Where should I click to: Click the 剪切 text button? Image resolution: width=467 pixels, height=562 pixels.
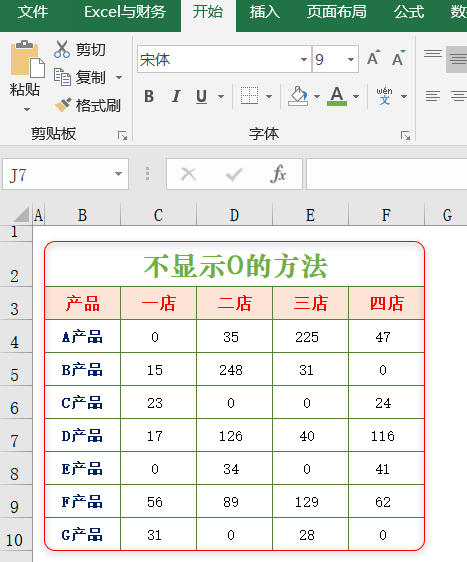click(90, 49)
